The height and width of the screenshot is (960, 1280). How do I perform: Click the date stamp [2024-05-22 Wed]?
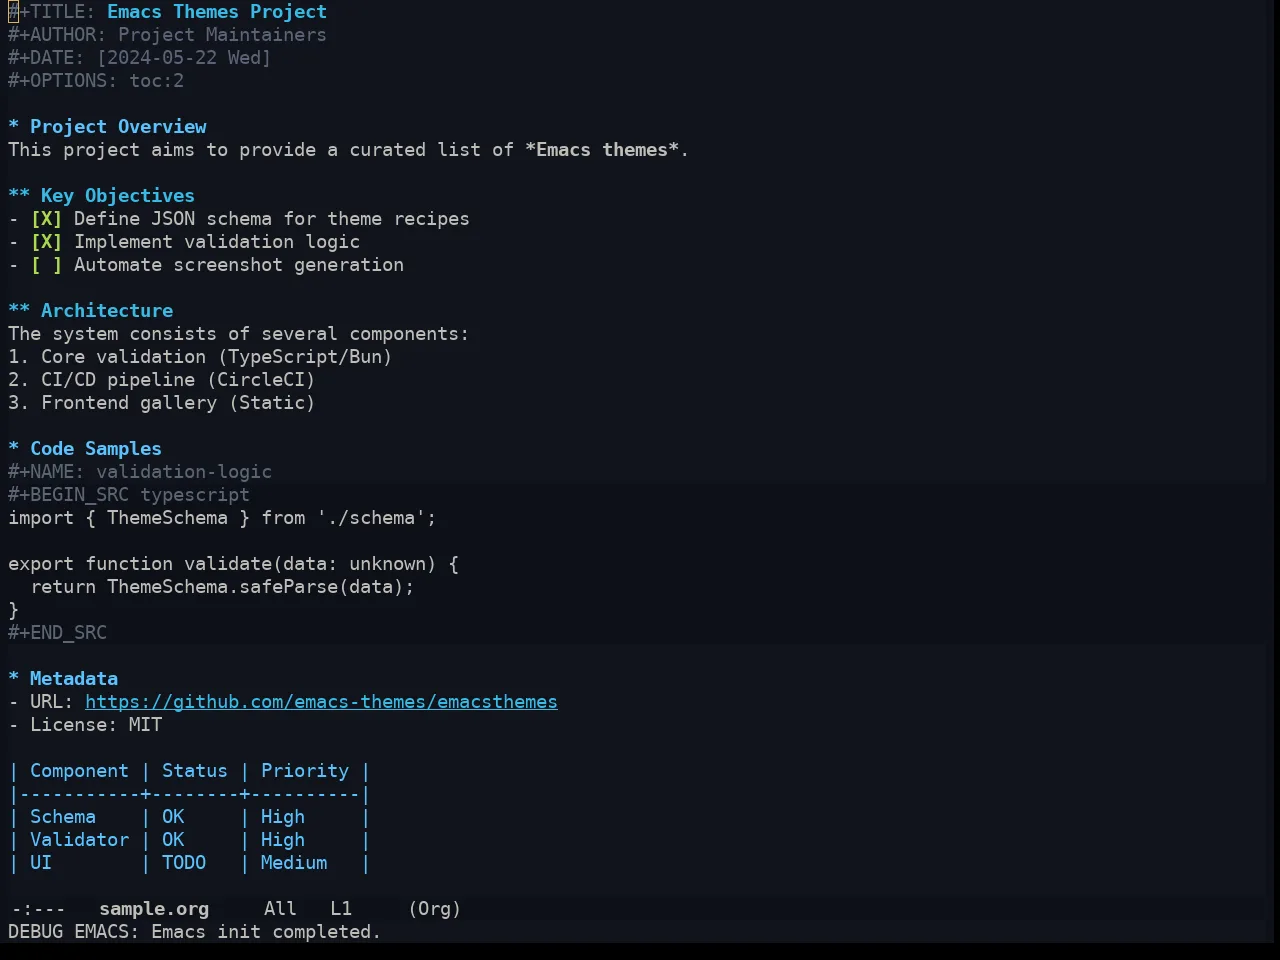184,58
